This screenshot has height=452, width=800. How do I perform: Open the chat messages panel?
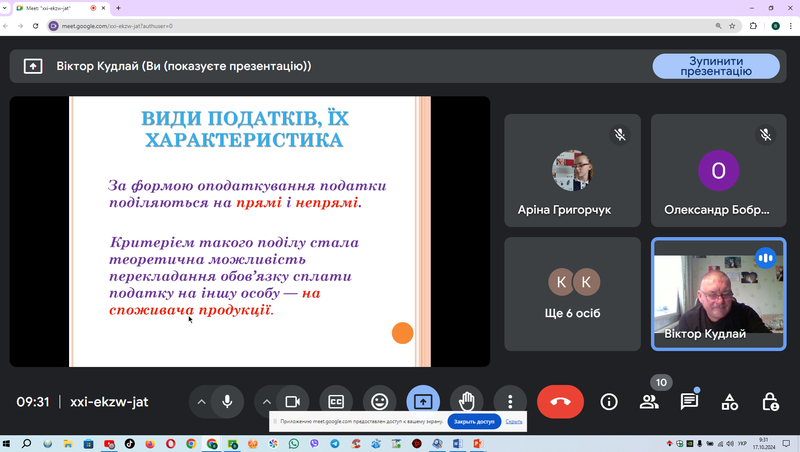689,402
